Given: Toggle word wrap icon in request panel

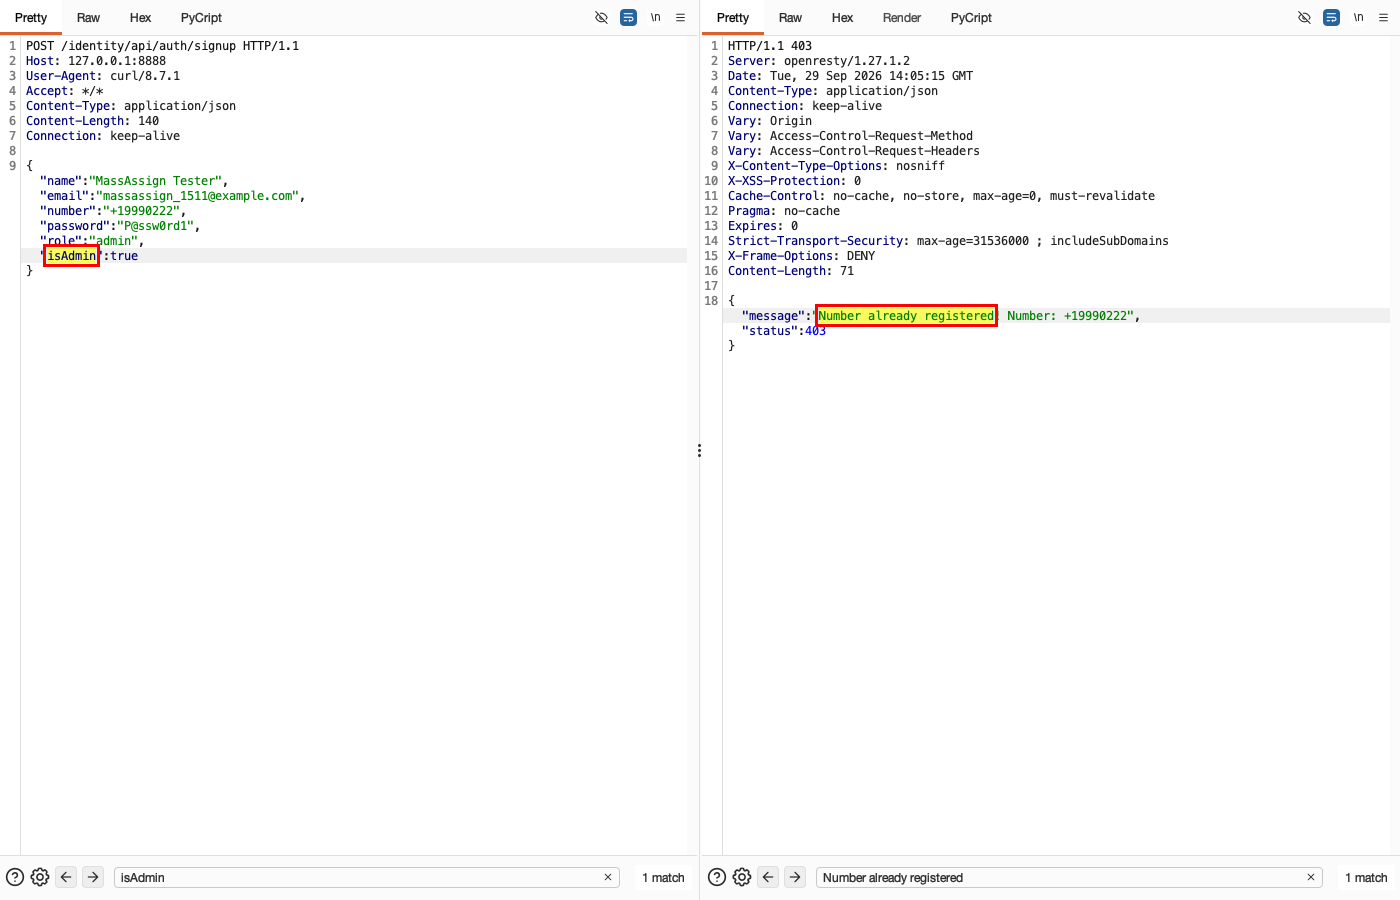Looking at the screenshot, I should click(628, 17).
